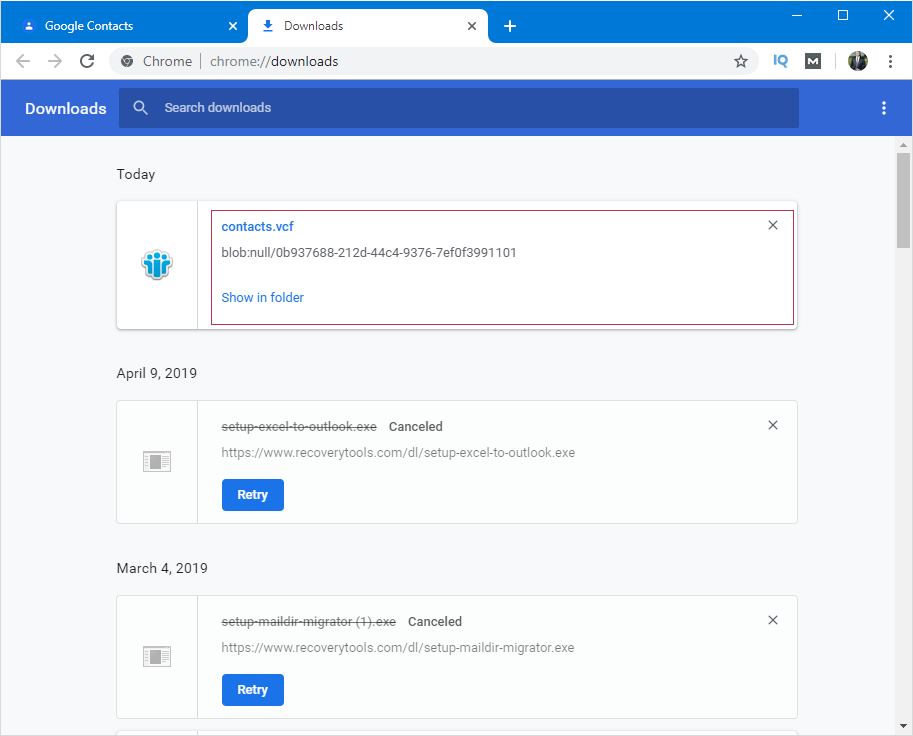Retry the setup-maildir-migrator download
Image resolution: width=913 pixels, height=736 pixels.
(x=253, y=690)
